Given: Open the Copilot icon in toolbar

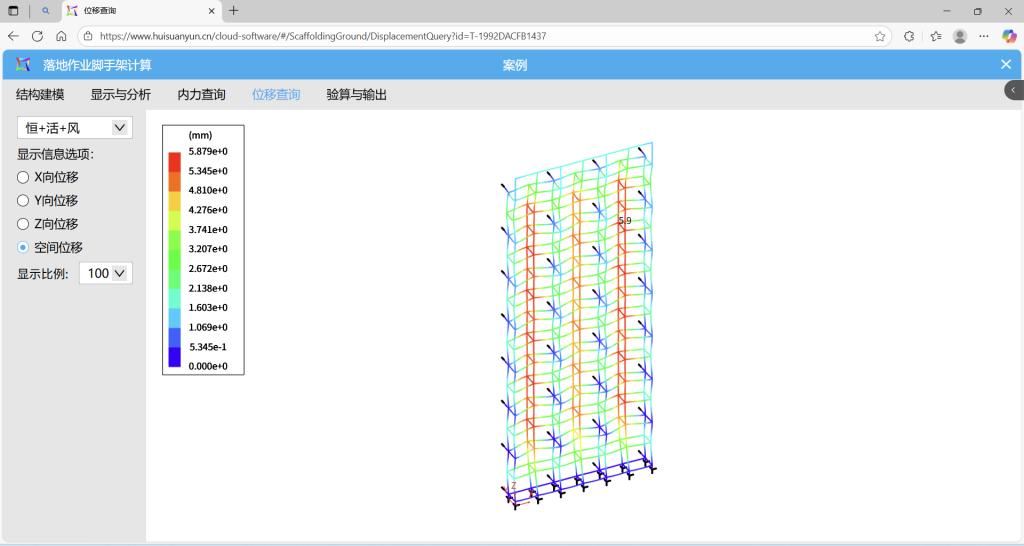Looking at the screenshot, I should [1009, 36].
